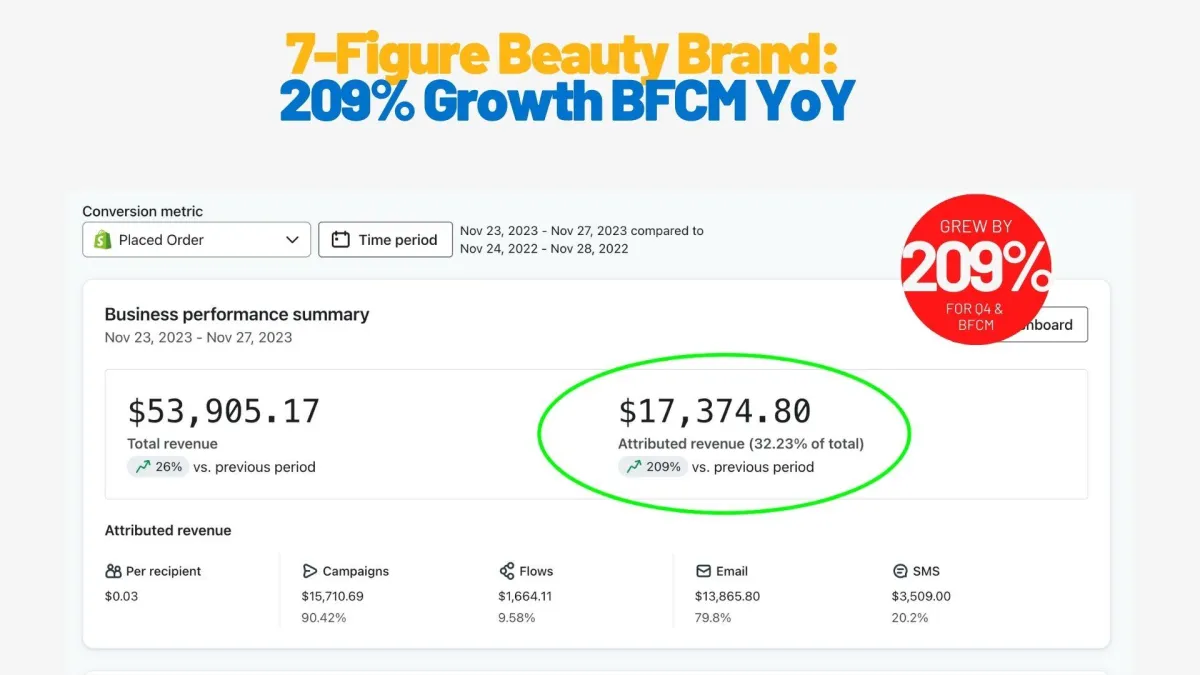The width and height of the screenshot is (1200, 675).
Task: Click the 26% trend arrow badge
Action: tap(157, 467)
